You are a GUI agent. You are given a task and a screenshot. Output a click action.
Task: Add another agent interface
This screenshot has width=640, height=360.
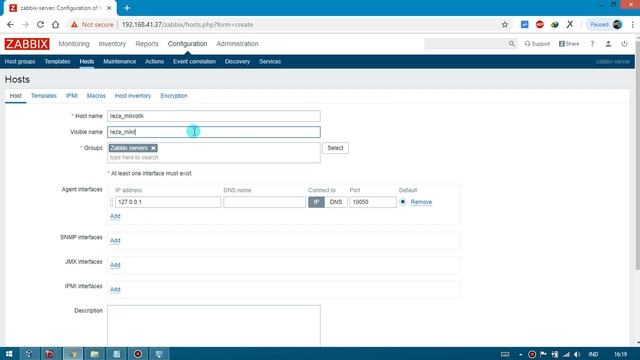(115, 216)
